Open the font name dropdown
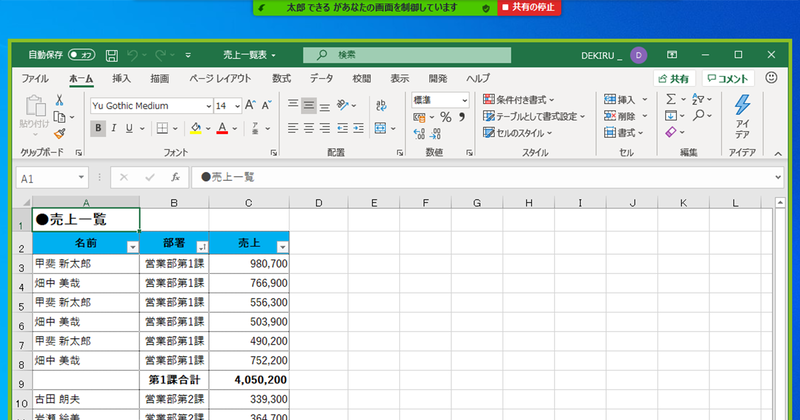Screen dimensions: 800x420 point(208,106)
